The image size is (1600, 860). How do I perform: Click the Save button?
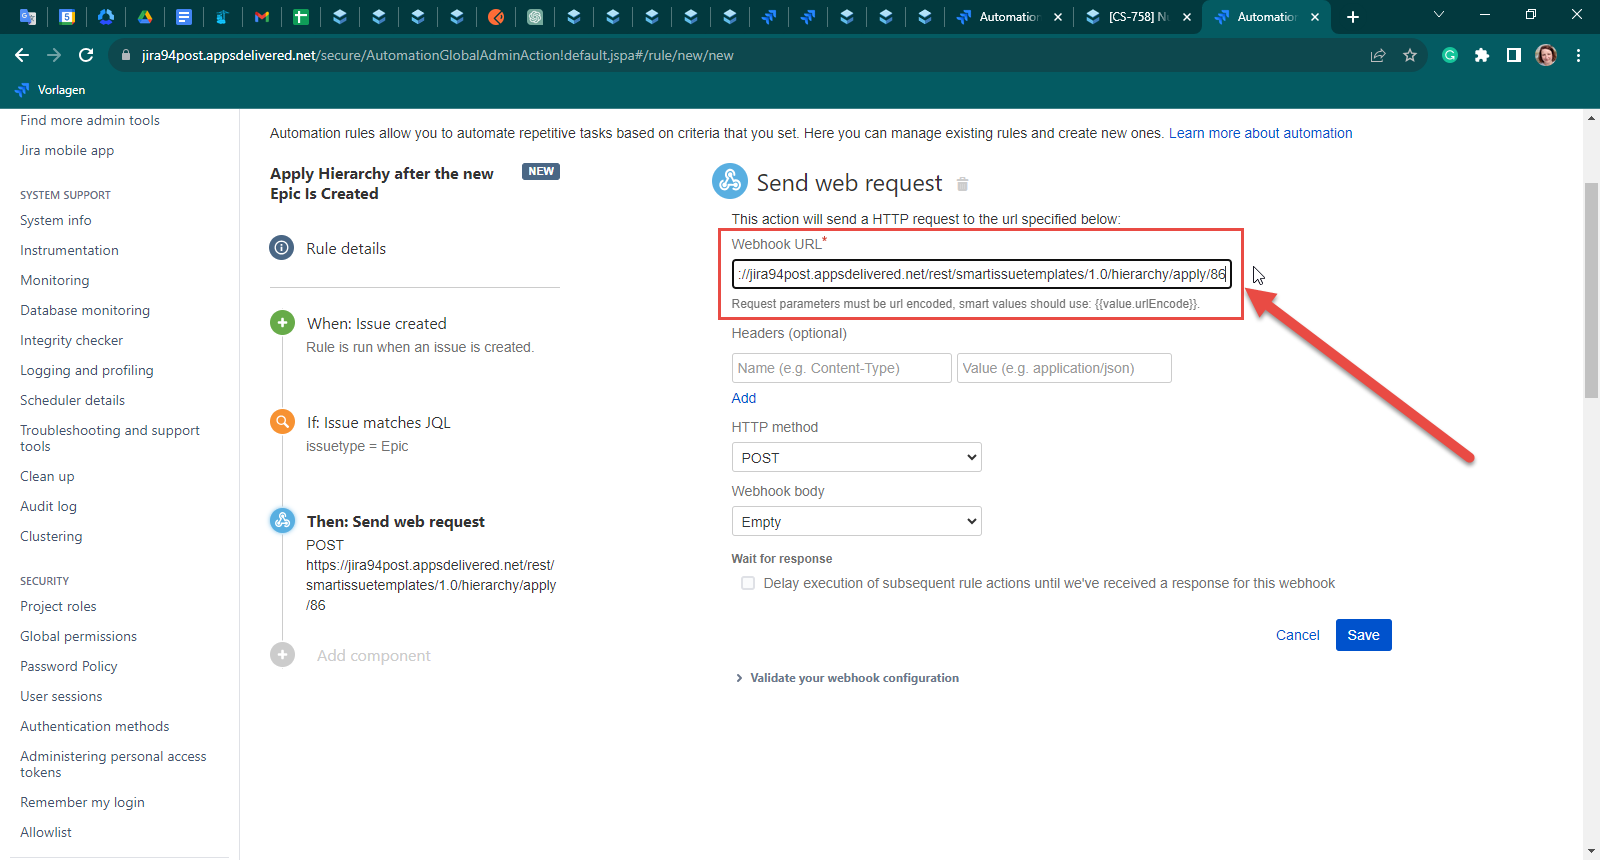(x=1363, y=635)
